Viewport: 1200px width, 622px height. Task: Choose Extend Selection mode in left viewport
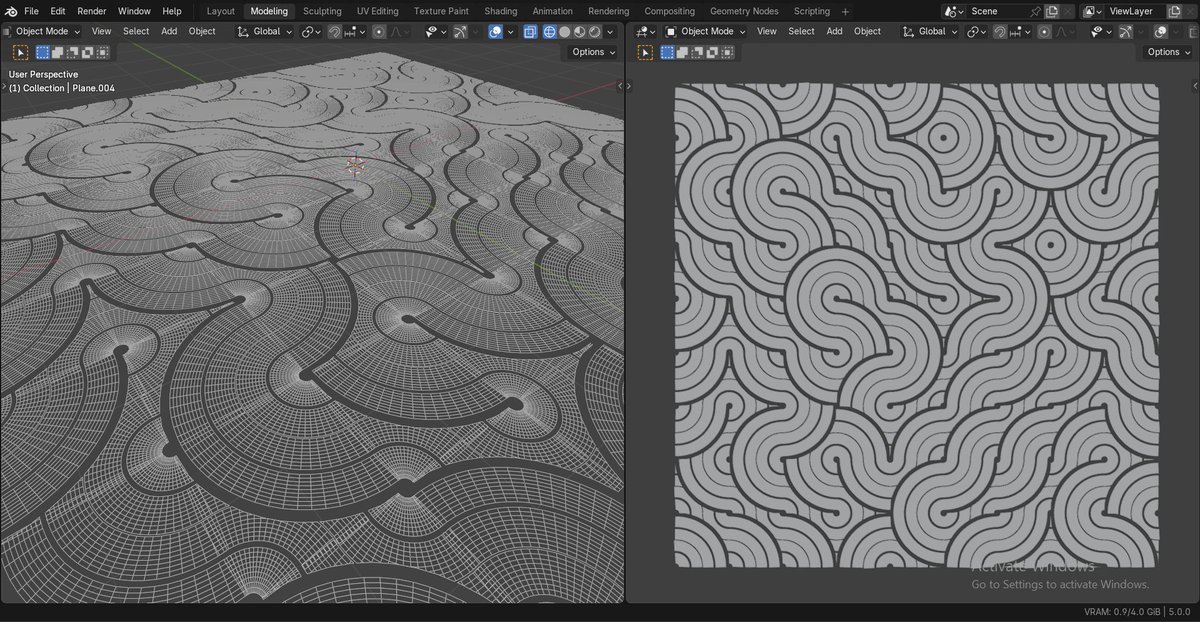(x=57, y=52)
